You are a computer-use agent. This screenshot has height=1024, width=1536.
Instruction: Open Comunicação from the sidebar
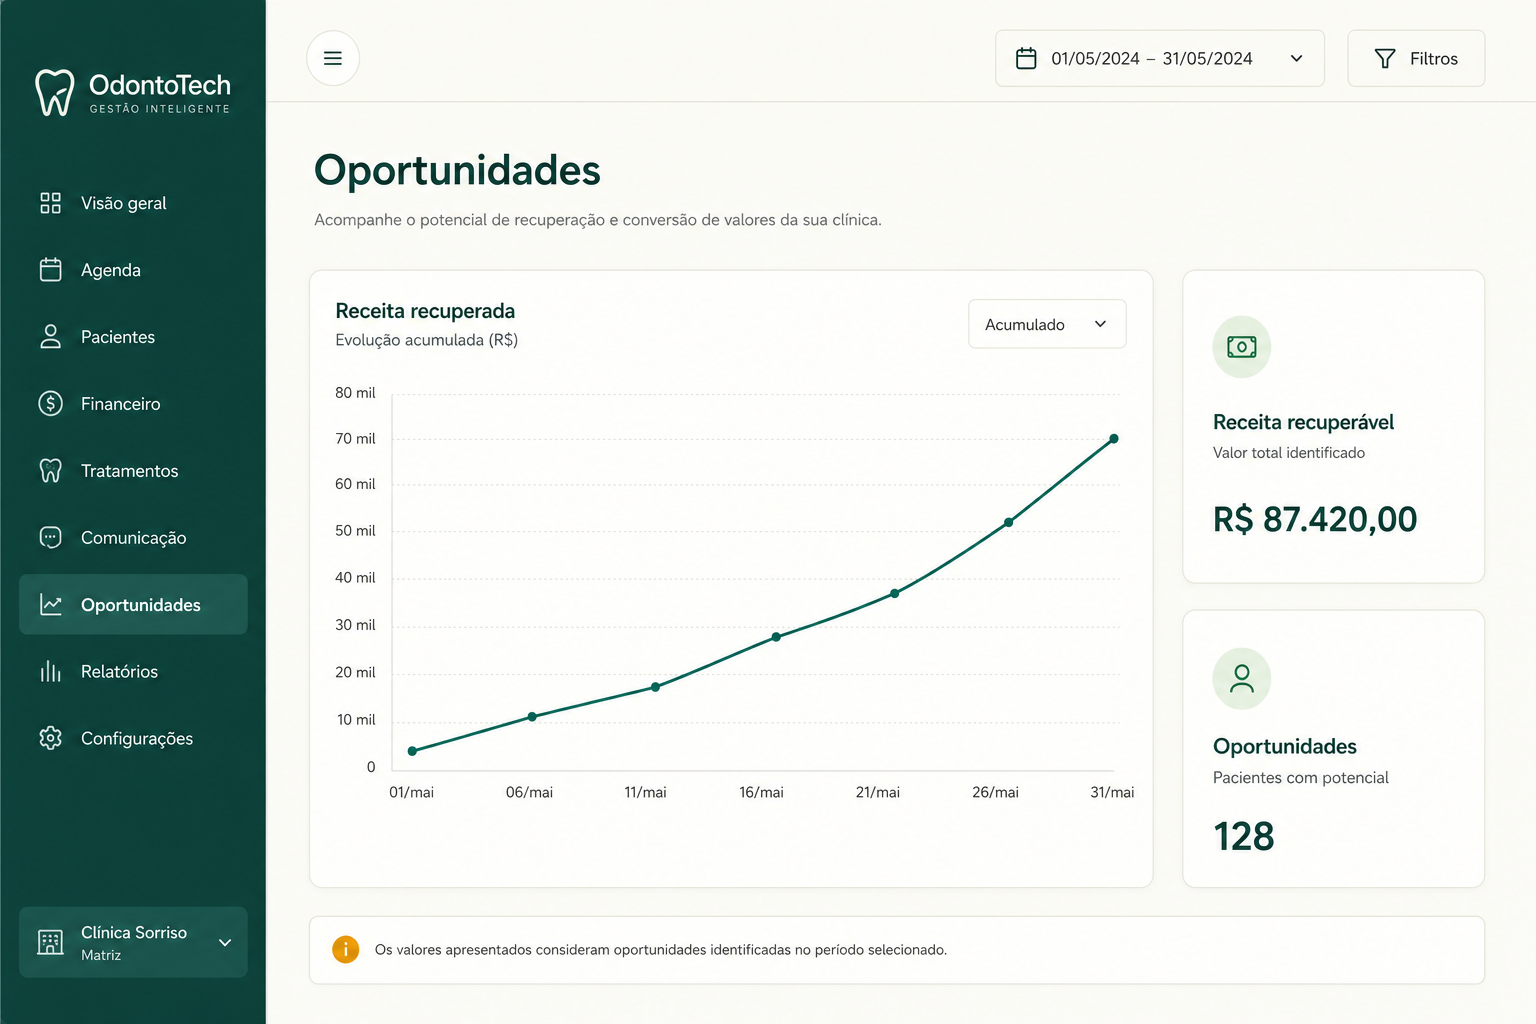coord(133,538)
